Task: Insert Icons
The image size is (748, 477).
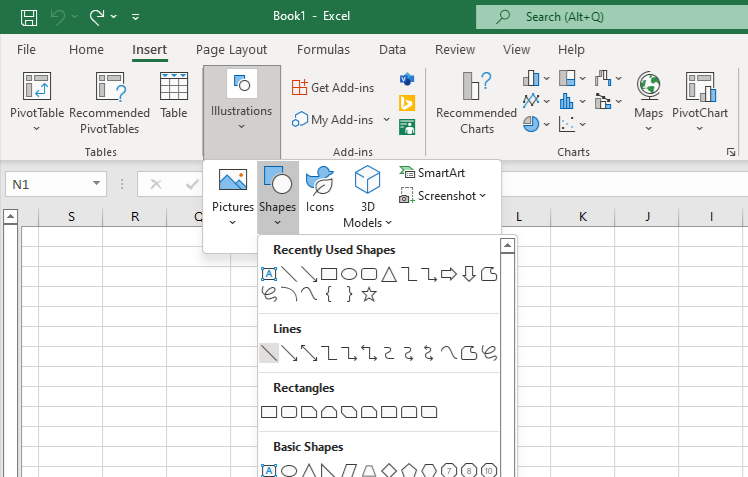Action: [x=320, y=189]
